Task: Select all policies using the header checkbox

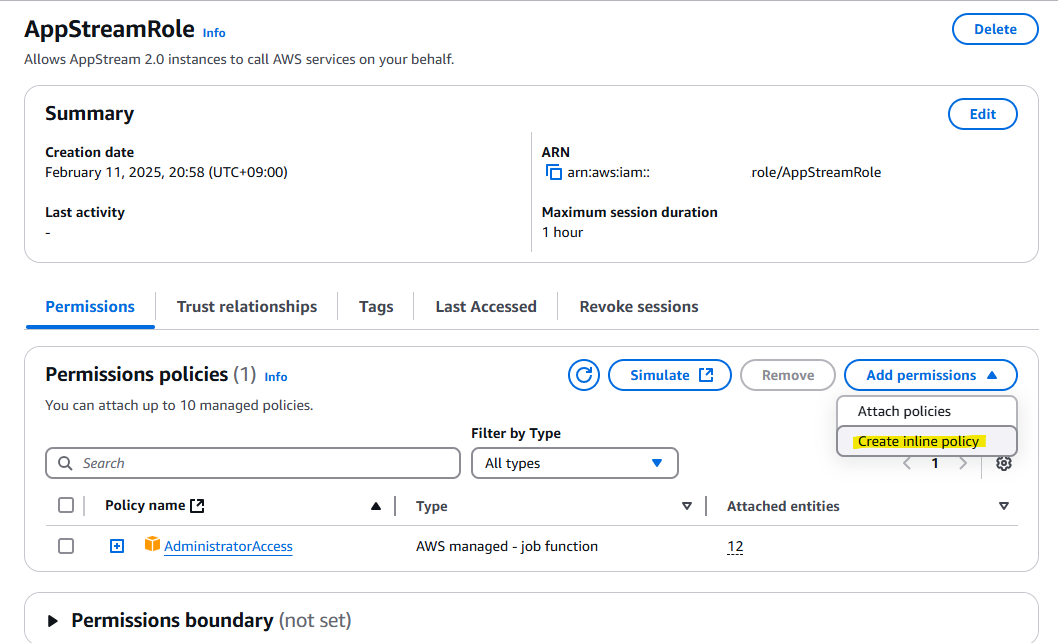Action: tap(66, 505)
